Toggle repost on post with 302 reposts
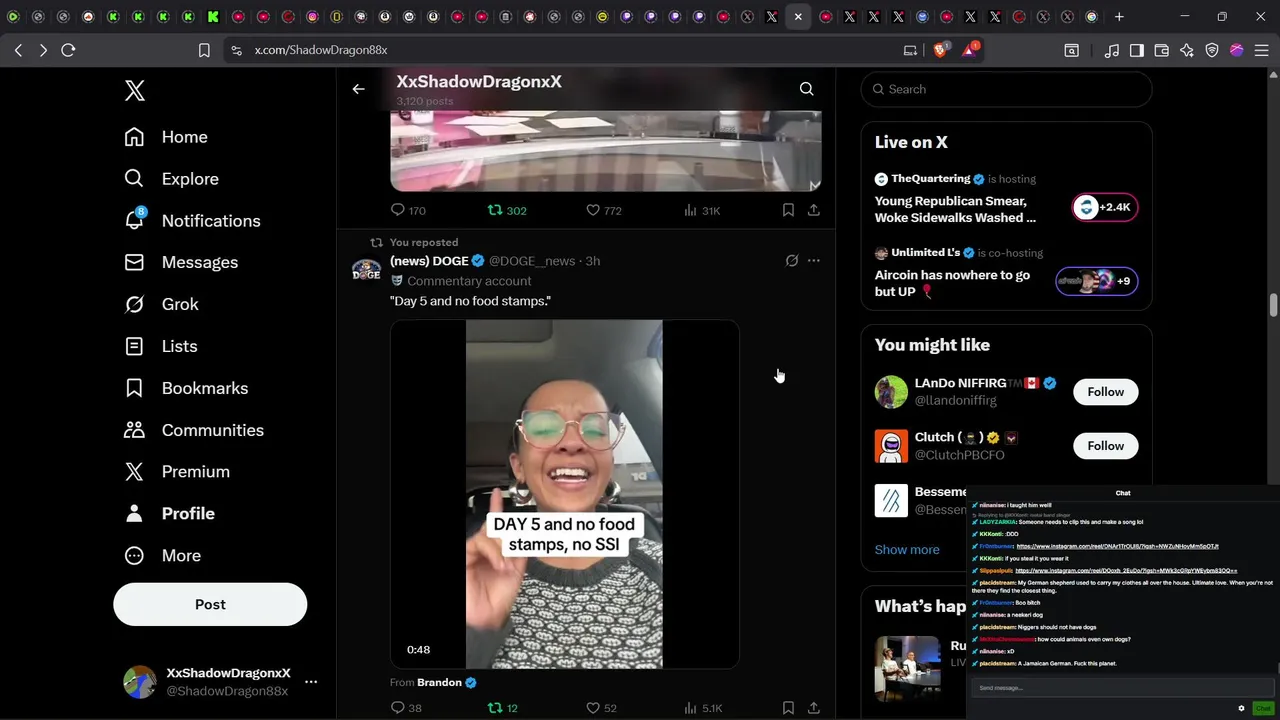Viewport: 1280px width, 720px height. [506, 210]
